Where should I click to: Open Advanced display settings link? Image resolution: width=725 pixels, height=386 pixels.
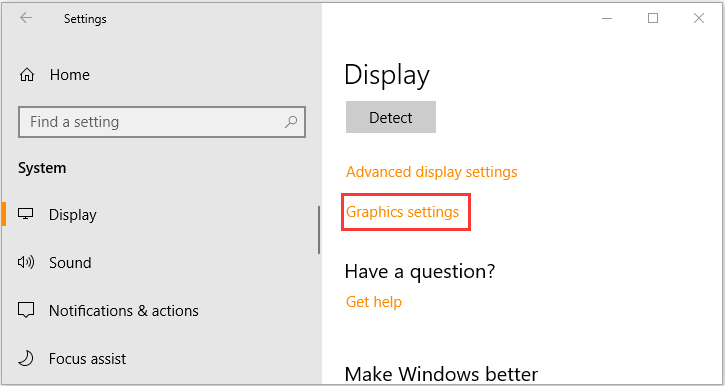pyautogui.click(x=431, y=172)
